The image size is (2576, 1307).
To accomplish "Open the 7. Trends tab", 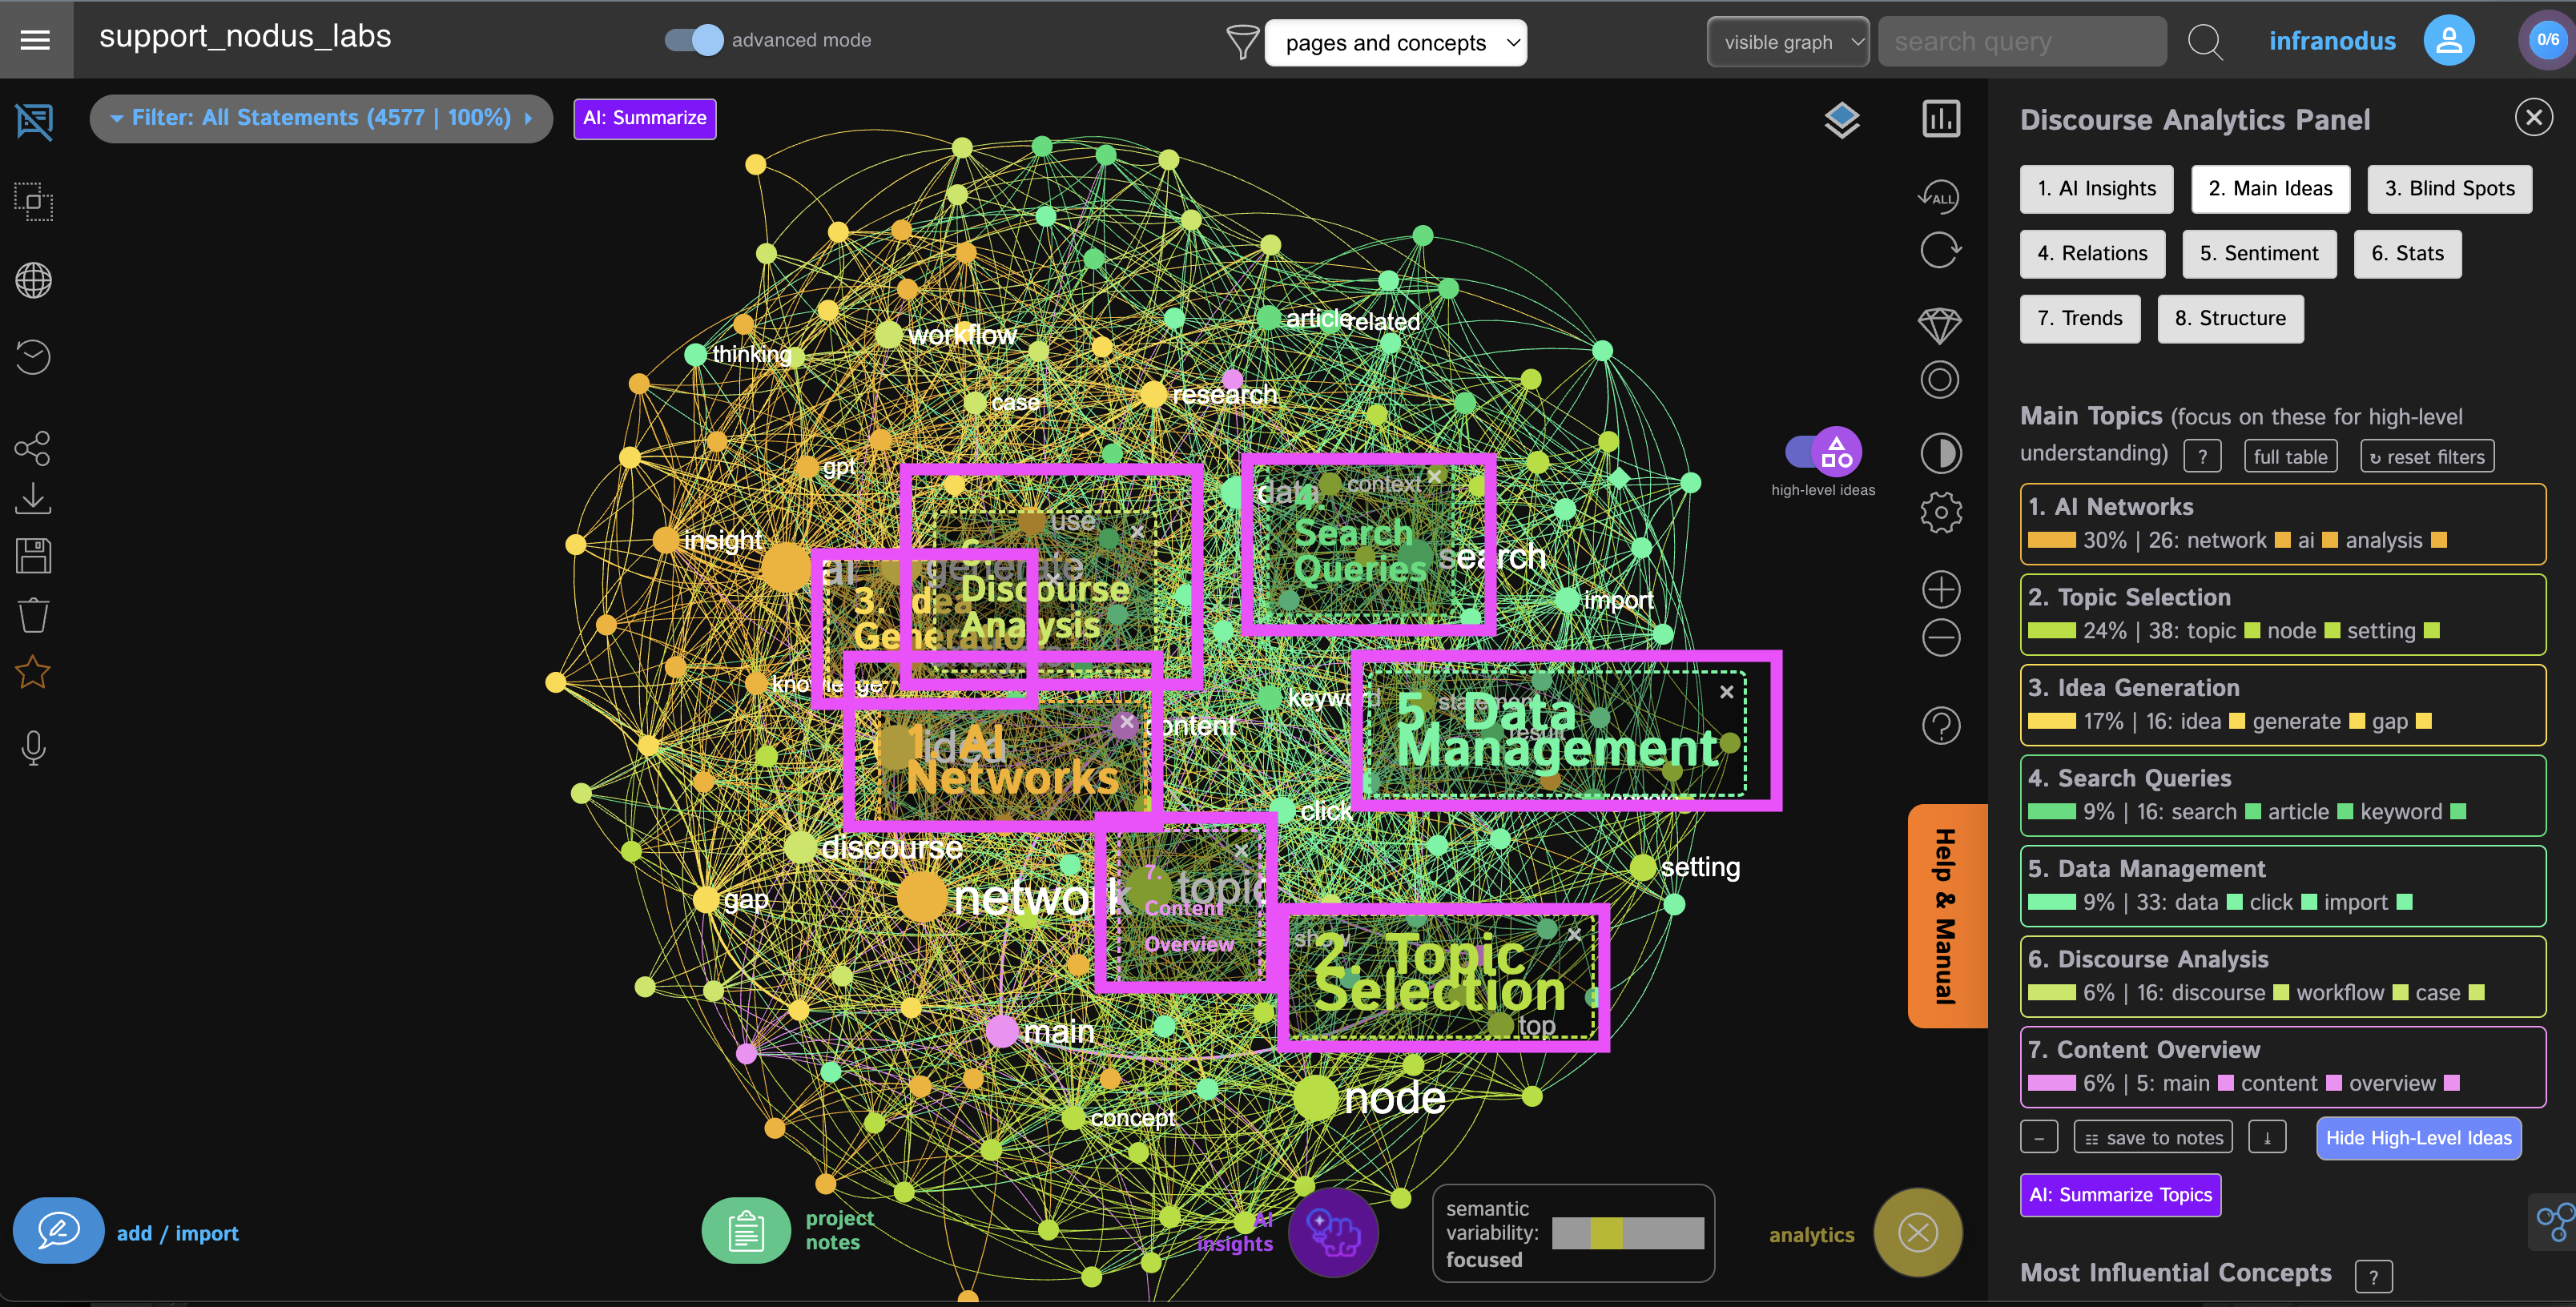I will (2080, 319).
